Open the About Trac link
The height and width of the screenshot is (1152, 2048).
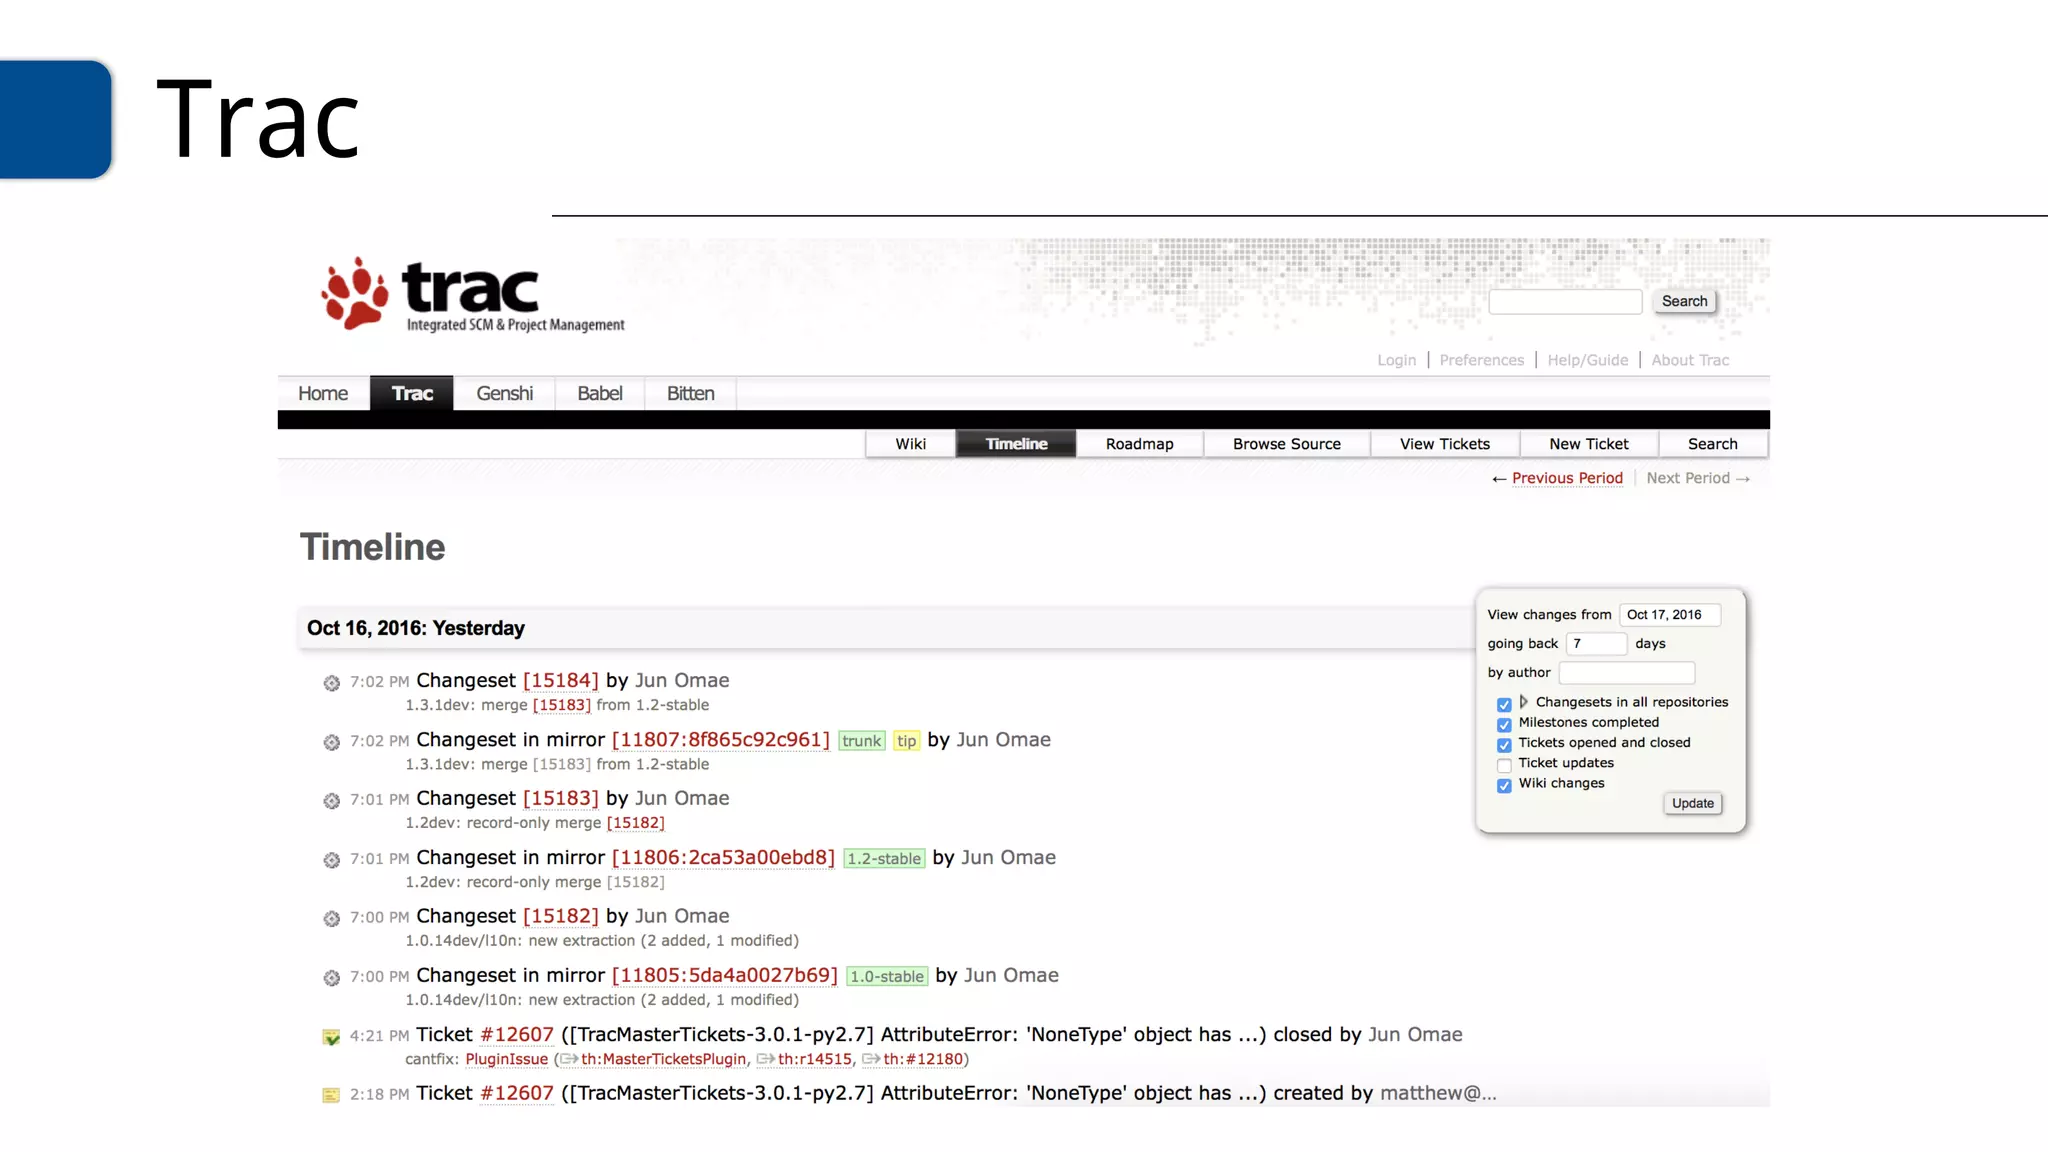(1690, 360)
